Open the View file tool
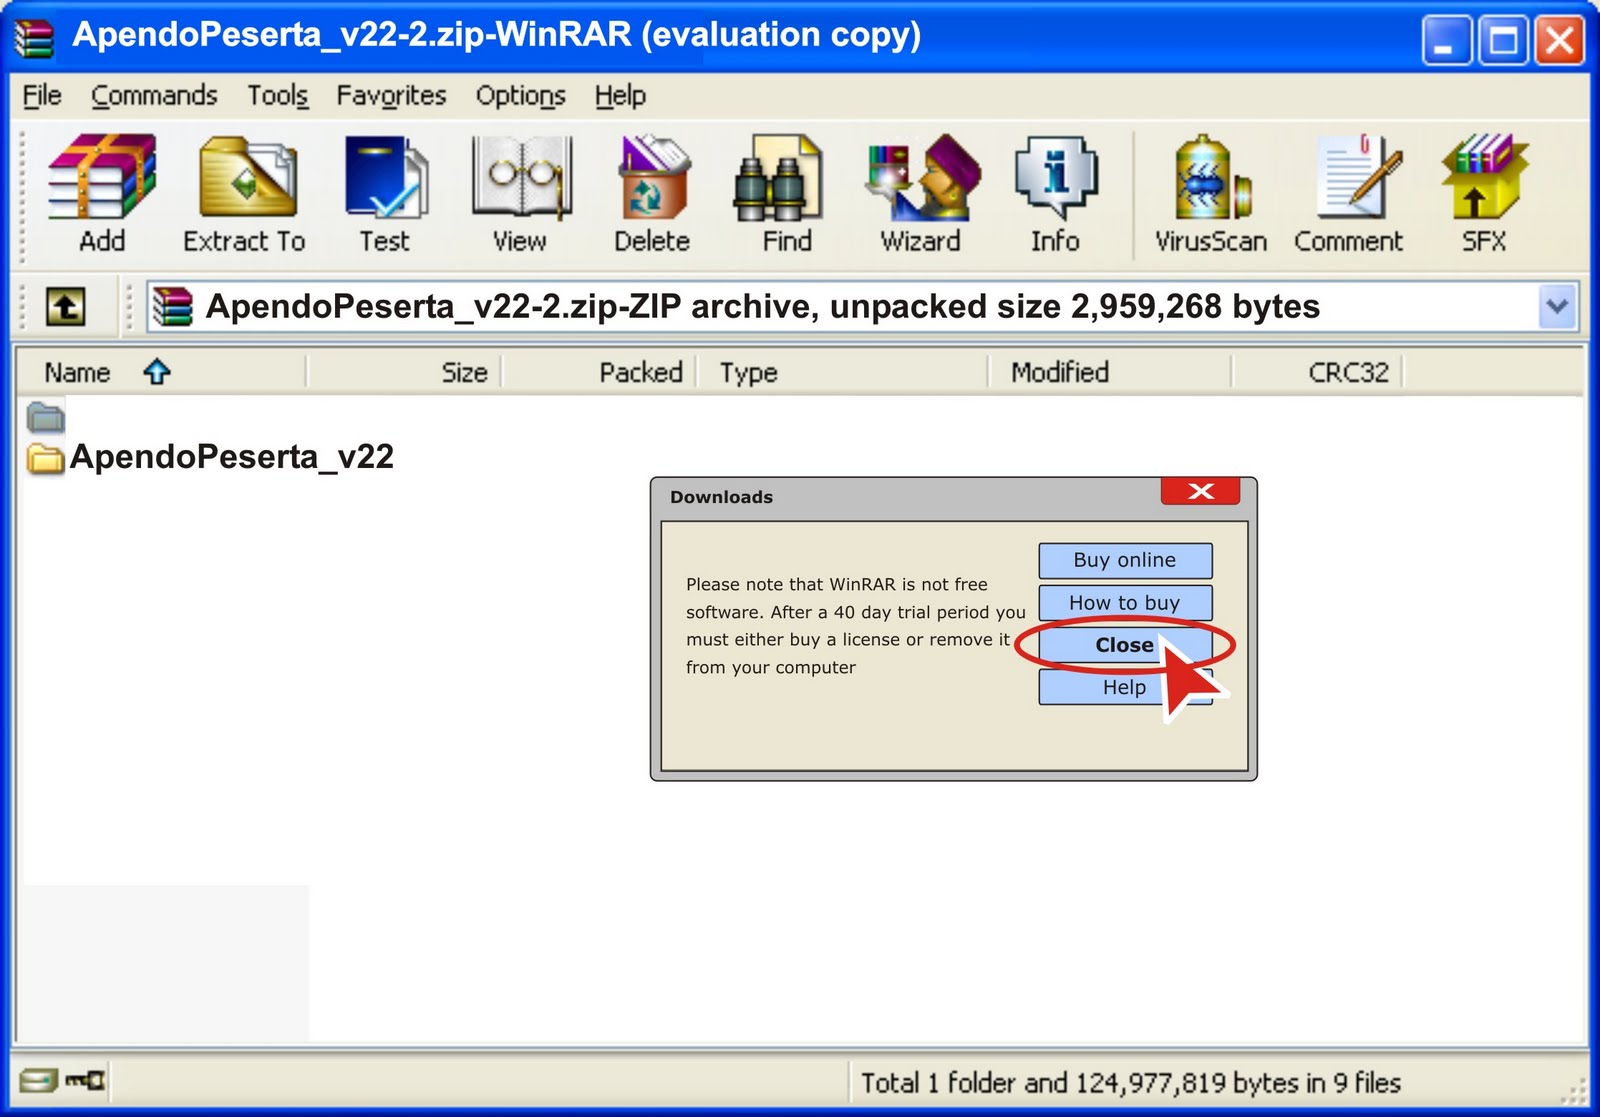1600x1117 pixels. click(x=520, y=193)
